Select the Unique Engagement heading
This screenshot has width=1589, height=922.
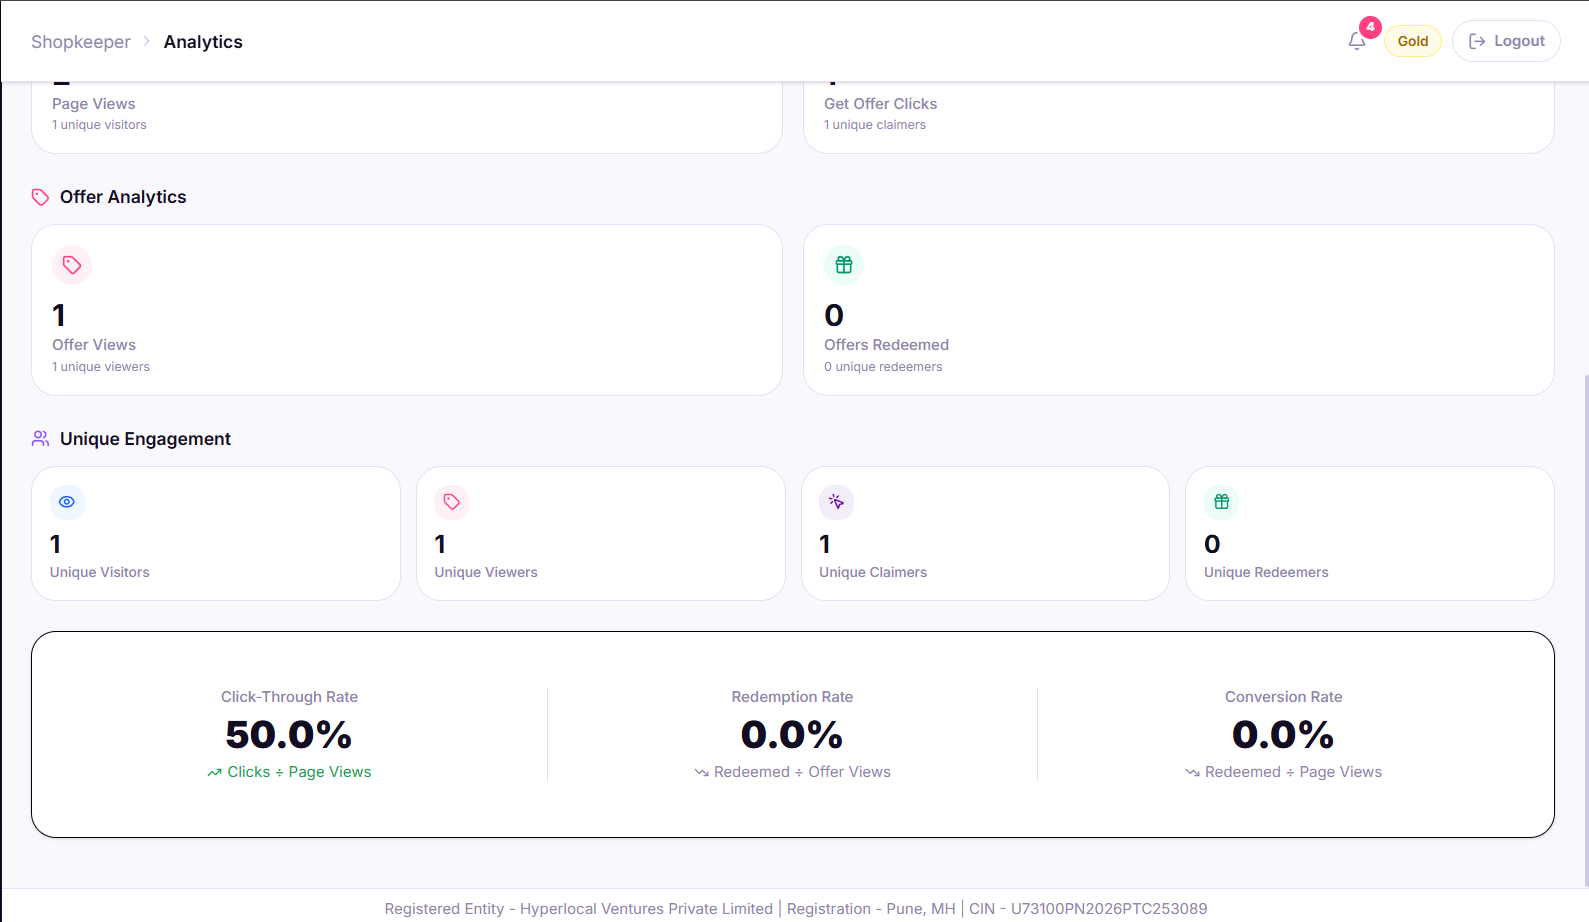tap(145, 439)
